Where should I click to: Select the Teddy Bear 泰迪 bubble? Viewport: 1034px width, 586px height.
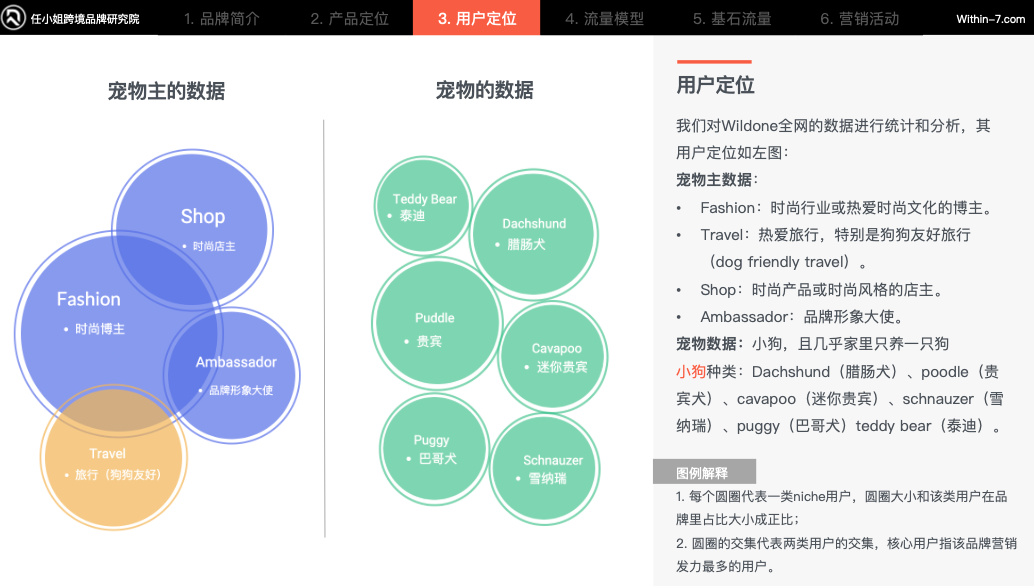(423, 206)
